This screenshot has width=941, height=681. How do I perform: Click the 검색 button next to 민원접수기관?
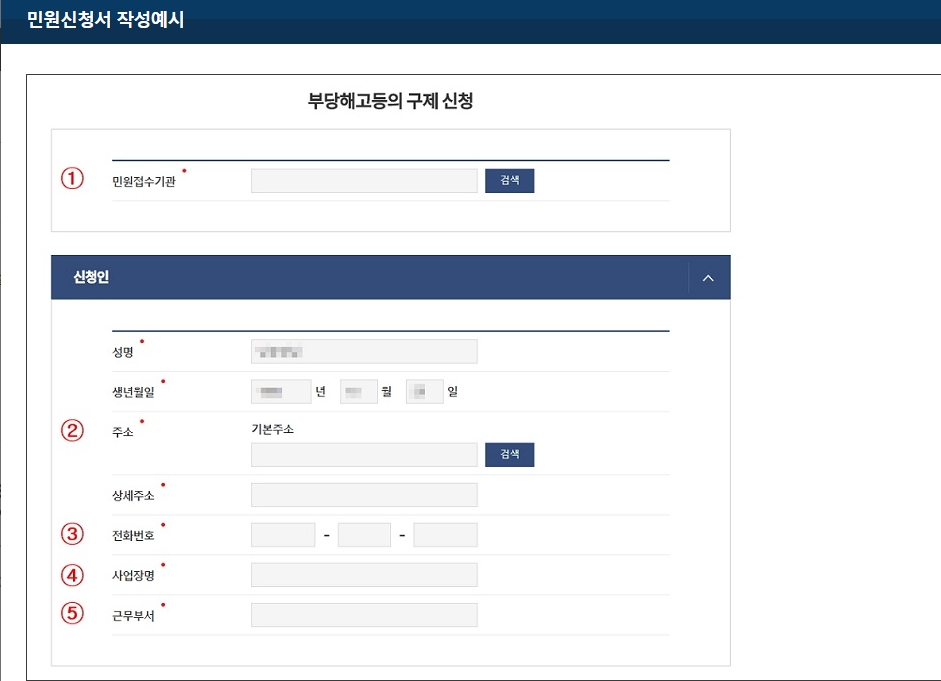pos(509,180)
